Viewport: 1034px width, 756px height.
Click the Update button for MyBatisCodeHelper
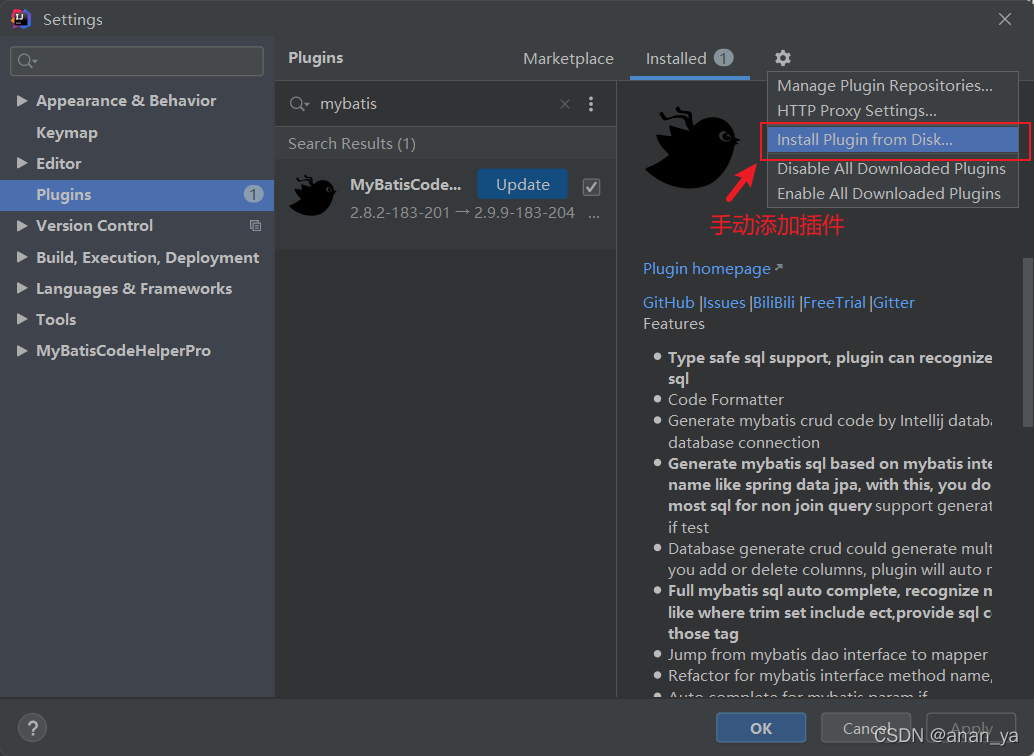click(x=522, y=185)
